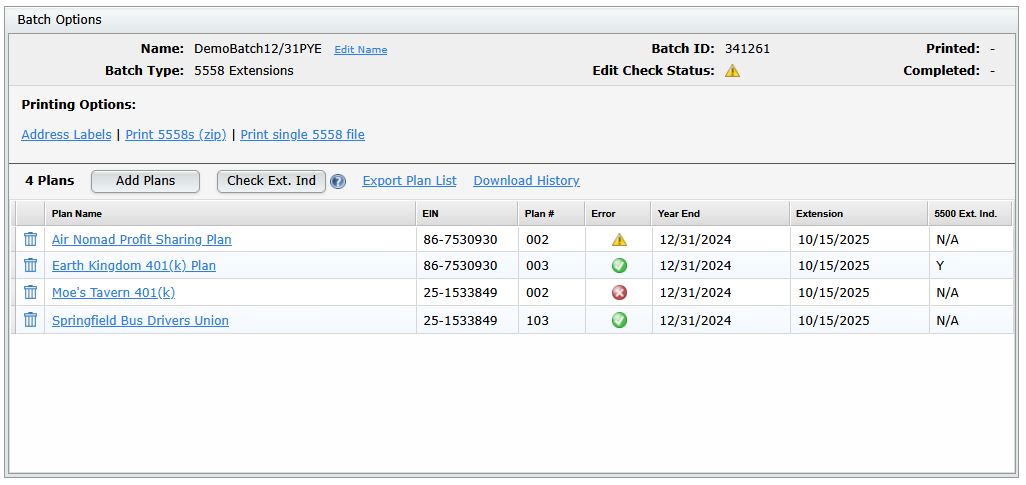Click Batch ID value 341261

point(747,48)
